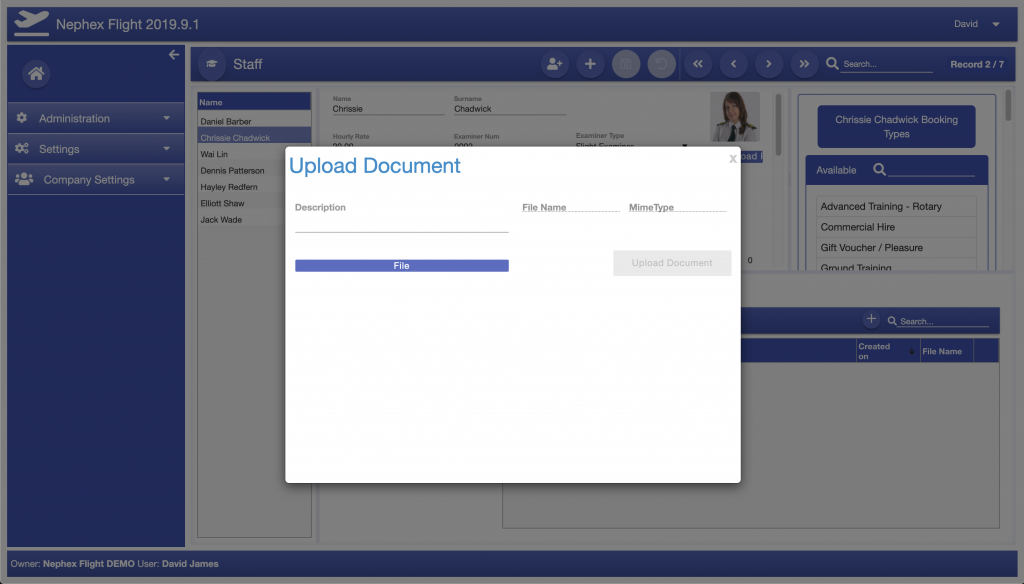Click the MimeType field

(677, 207)
